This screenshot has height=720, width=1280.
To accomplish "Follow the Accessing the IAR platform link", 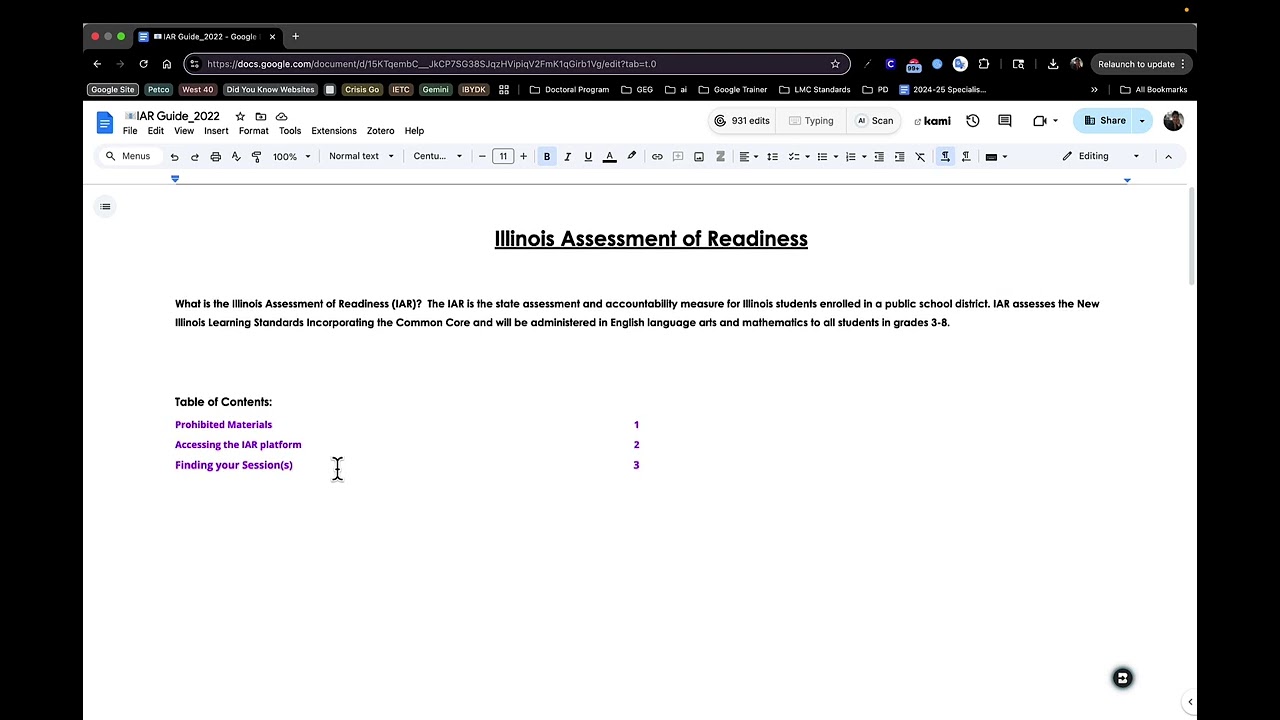I will (x=238, y=445).
